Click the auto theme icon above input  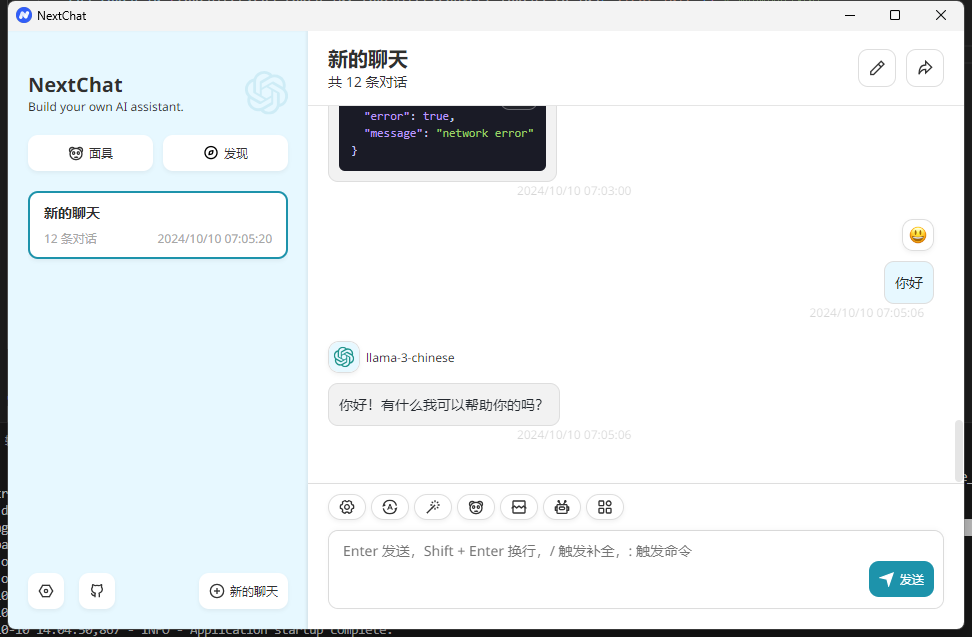click(390, 507)
